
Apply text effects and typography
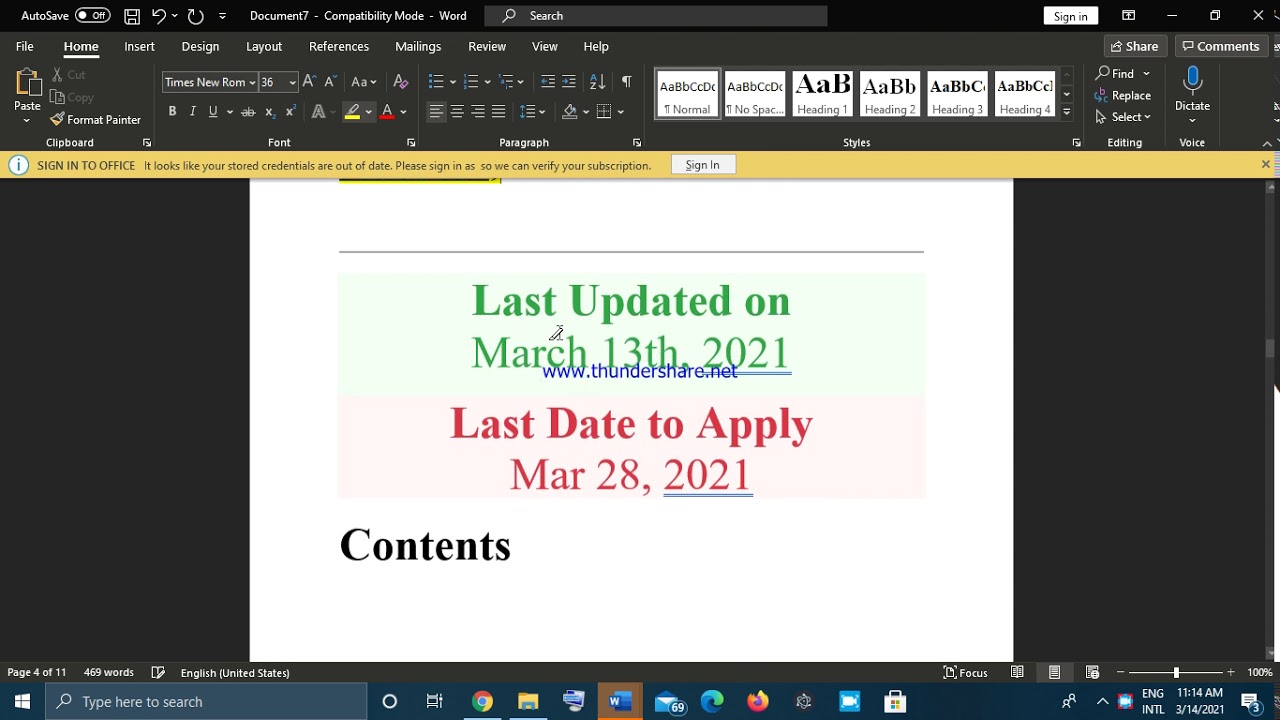(319, 112)
